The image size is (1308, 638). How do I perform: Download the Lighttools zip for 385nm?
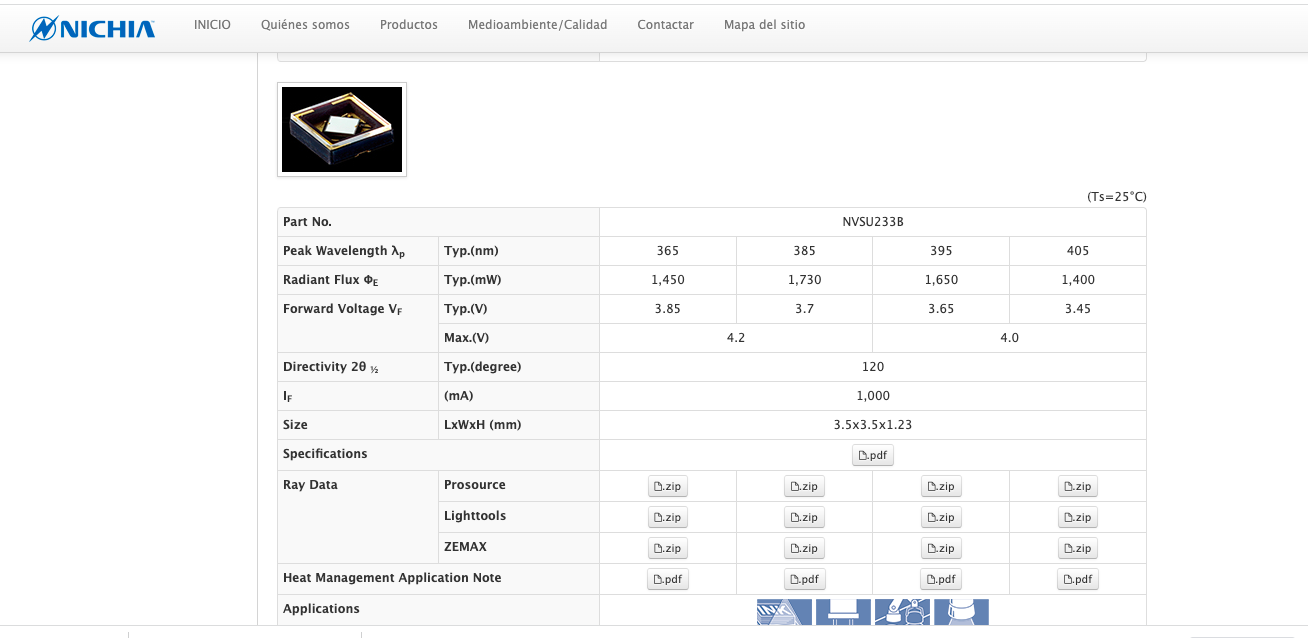click(x=804, y=517)
